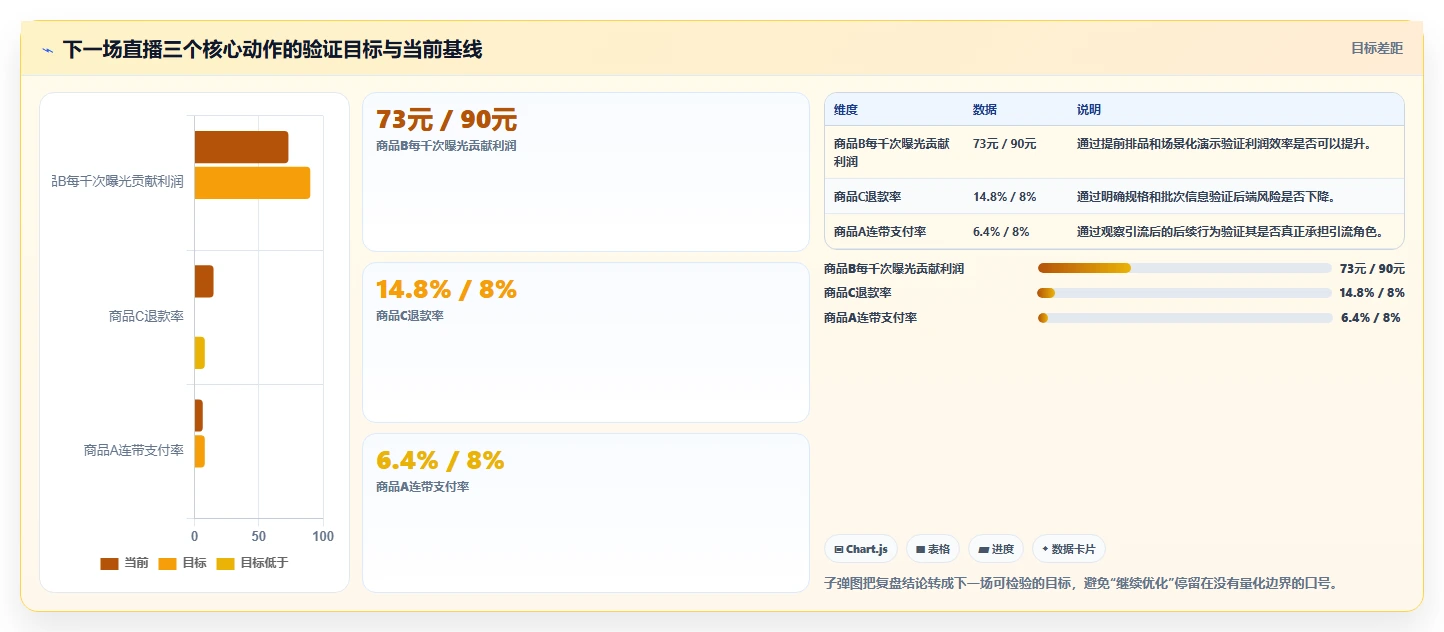Open the 6.4% / 8% data card
Image resolution: width=1444 pixels, height=632 pixels.
(585, 513)
